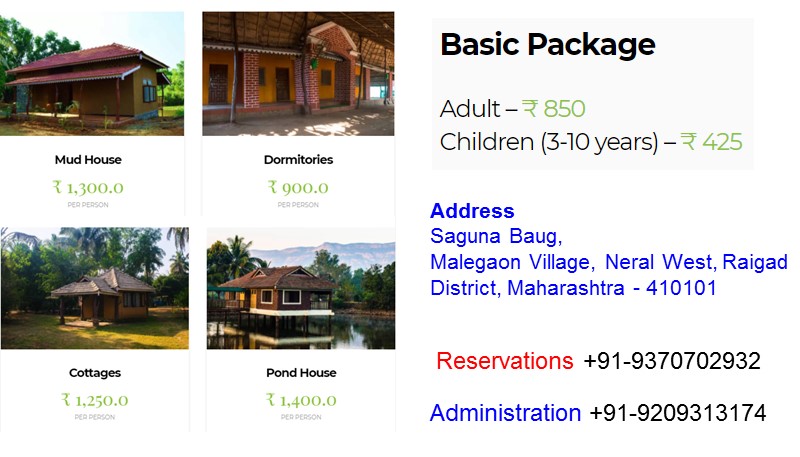The height and width of the screenshot is (457, 800).
Task: Click the Mud House ₹1,300.0 price
Action: point(88,188)
